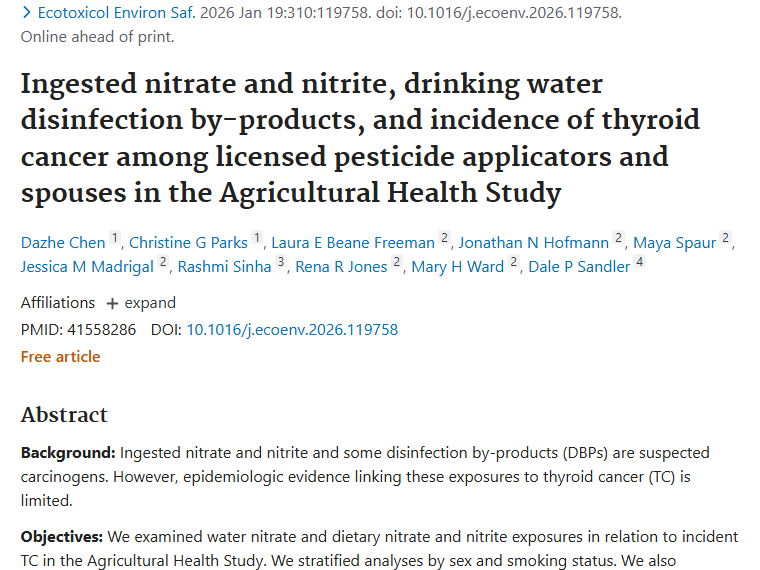
Task: Click the plus icon beside expand
Action: coord(112,303)
